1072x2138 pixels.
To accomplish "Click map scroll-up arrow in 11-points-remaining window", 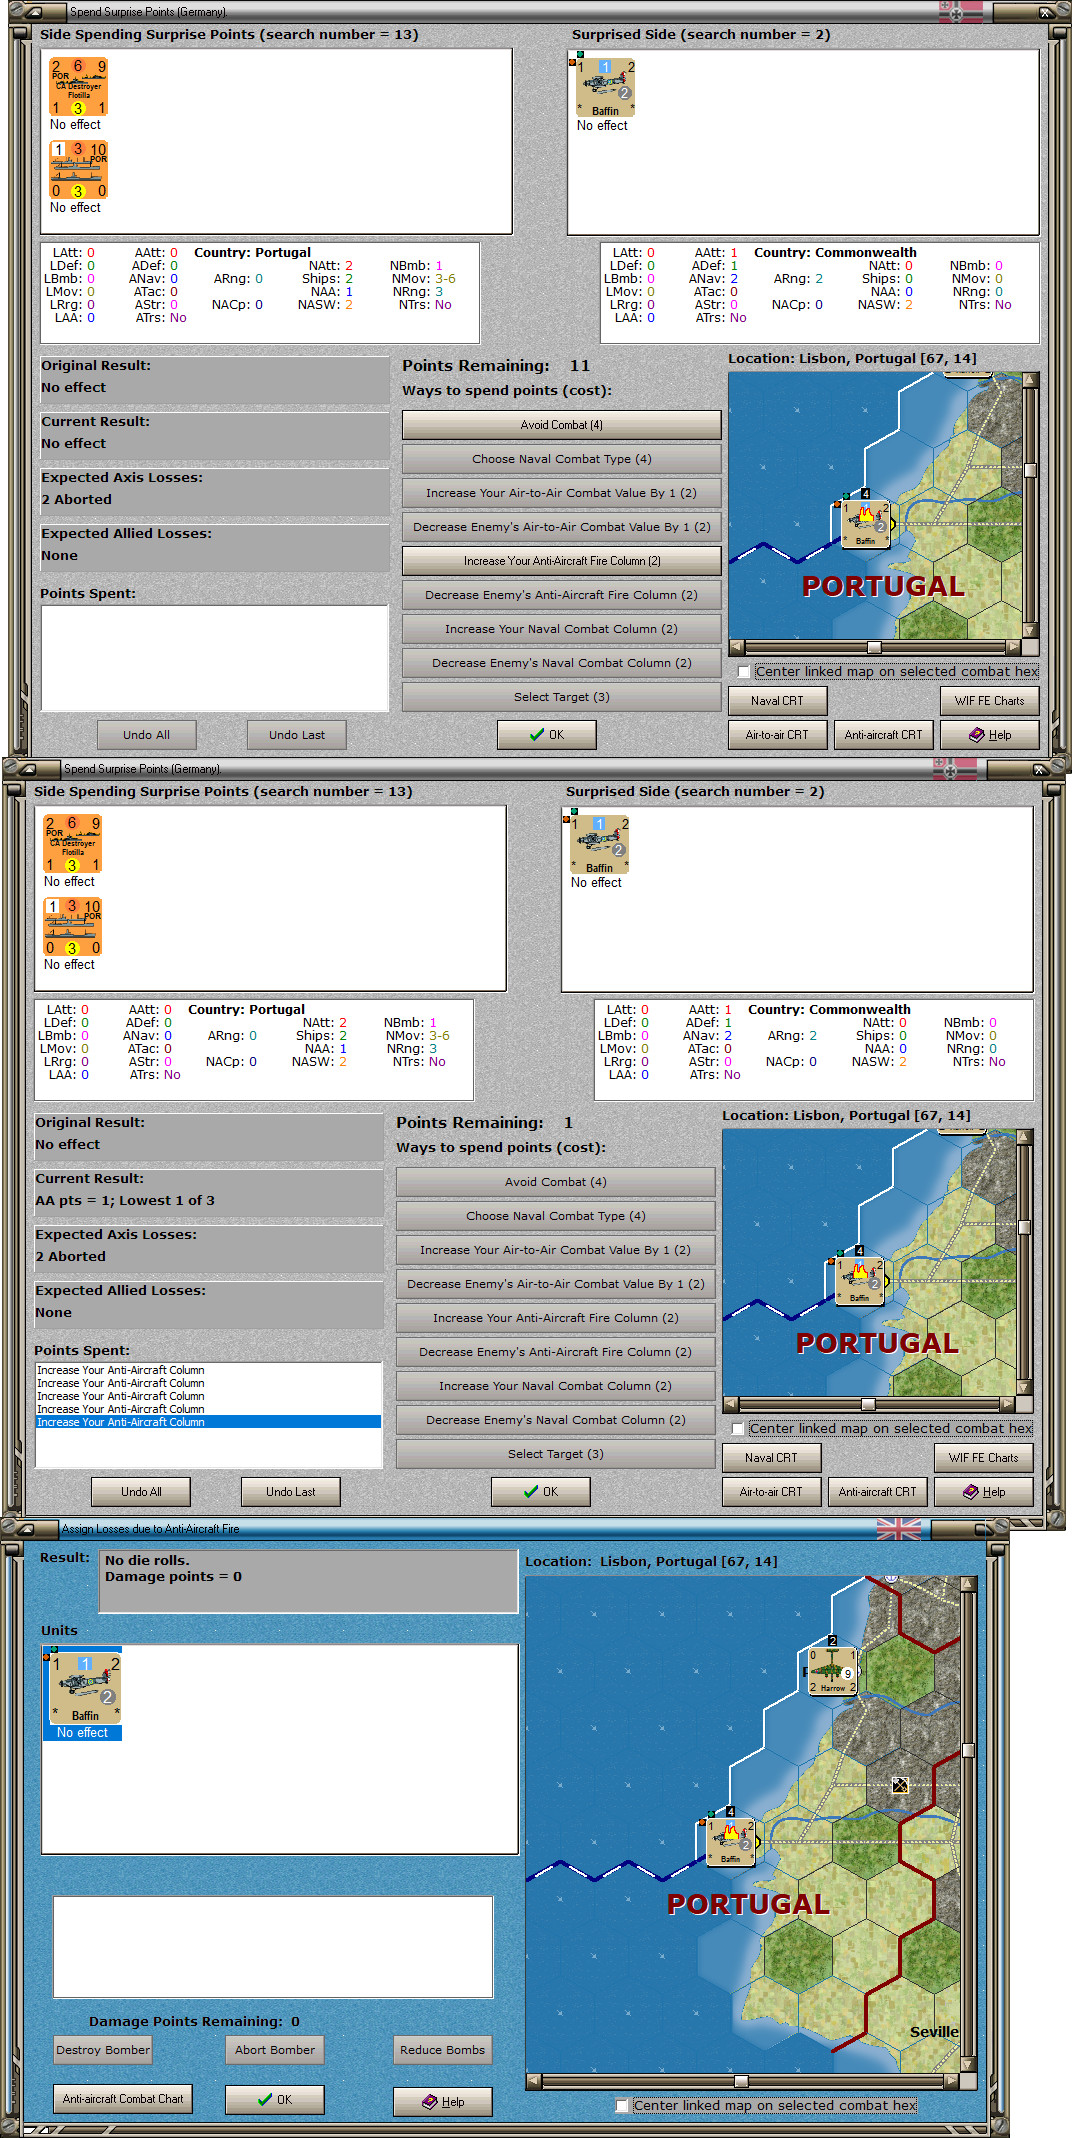I will pyautogui.click(x=1030, y=380).
